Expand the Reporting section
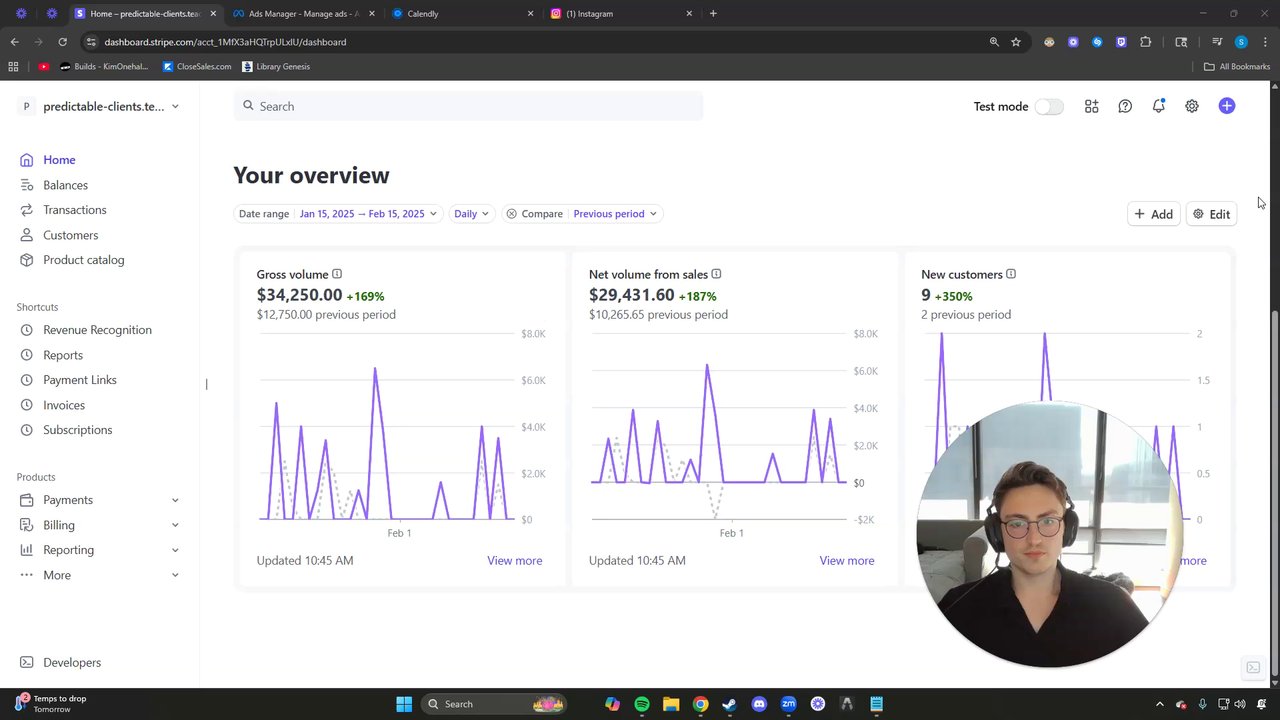1280x720 pixels. tap(98, 550)
